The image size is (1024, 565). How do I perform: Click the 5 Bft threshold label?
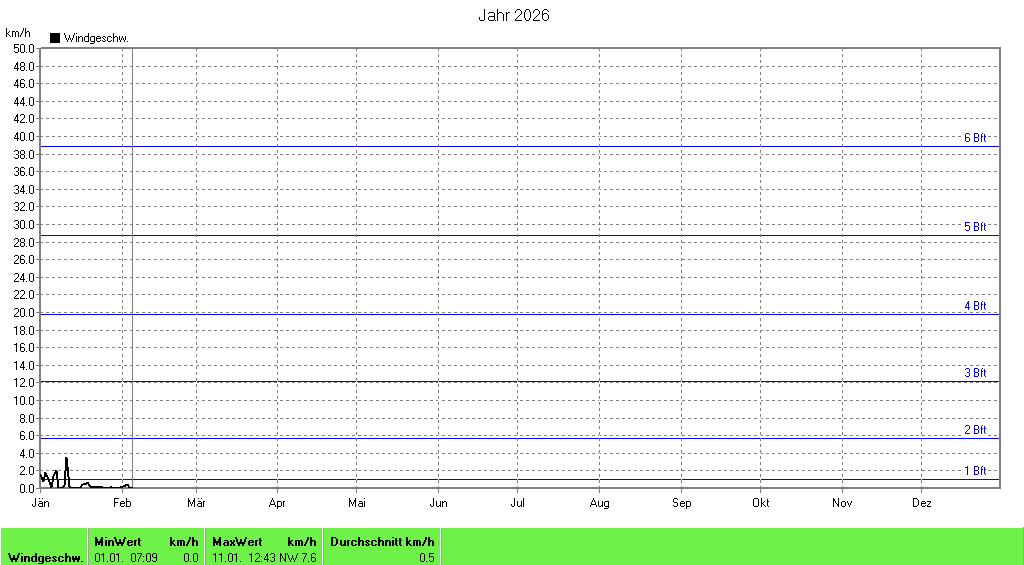(x=975, y=227)
